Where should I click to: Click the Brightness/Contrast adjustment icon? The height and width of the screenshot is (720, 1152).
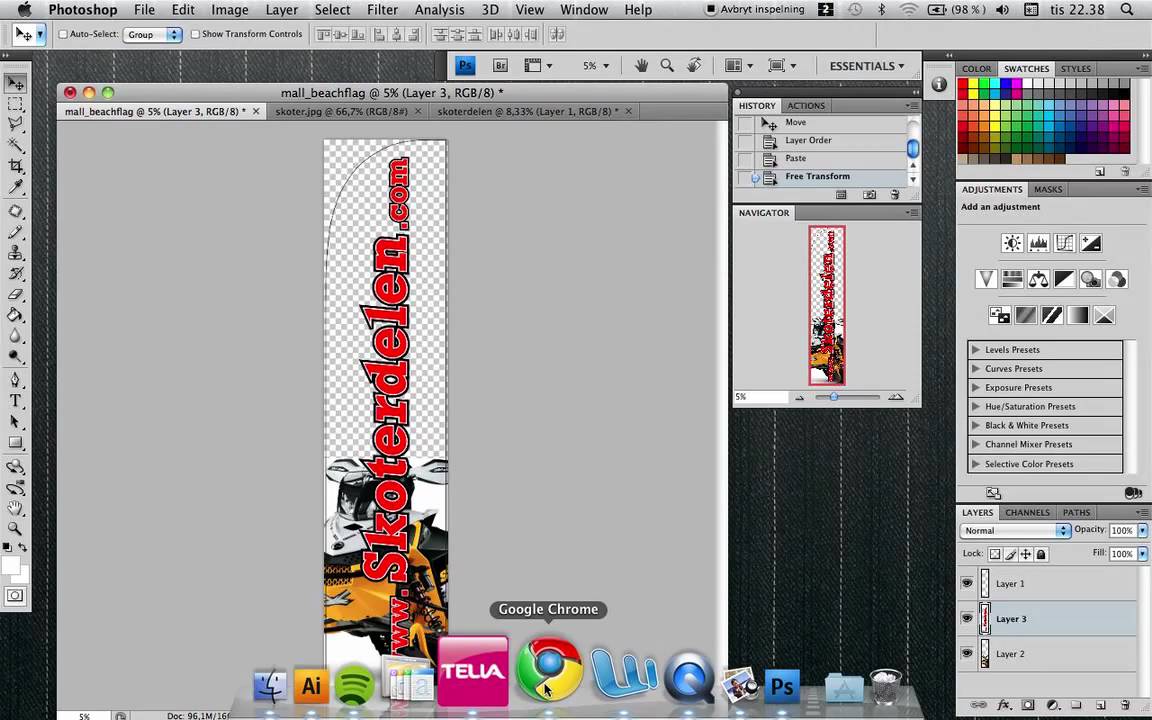(1012, 243)
